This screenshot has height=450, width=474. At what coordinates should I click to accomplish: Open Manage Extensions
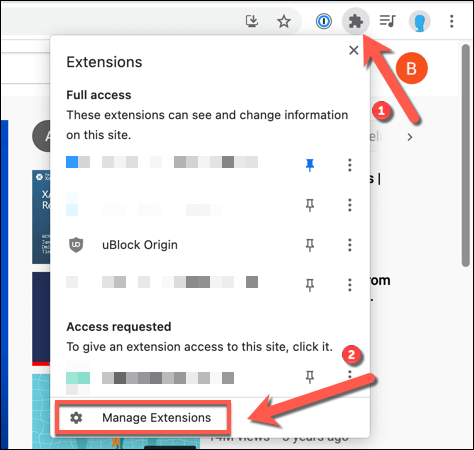pyautogui.click(x=143, y=418)
